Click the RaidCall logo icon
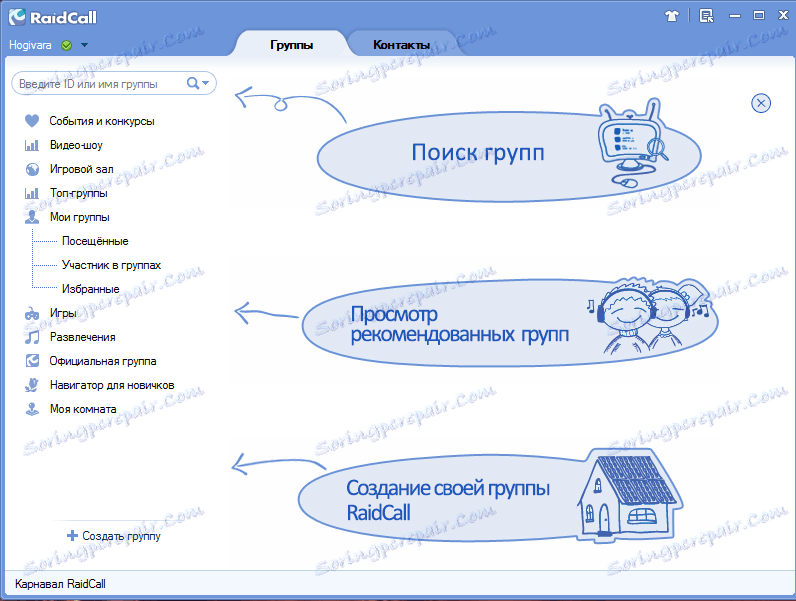The width and height of the screenshot is (796, 601). click(x=17, y=17)
